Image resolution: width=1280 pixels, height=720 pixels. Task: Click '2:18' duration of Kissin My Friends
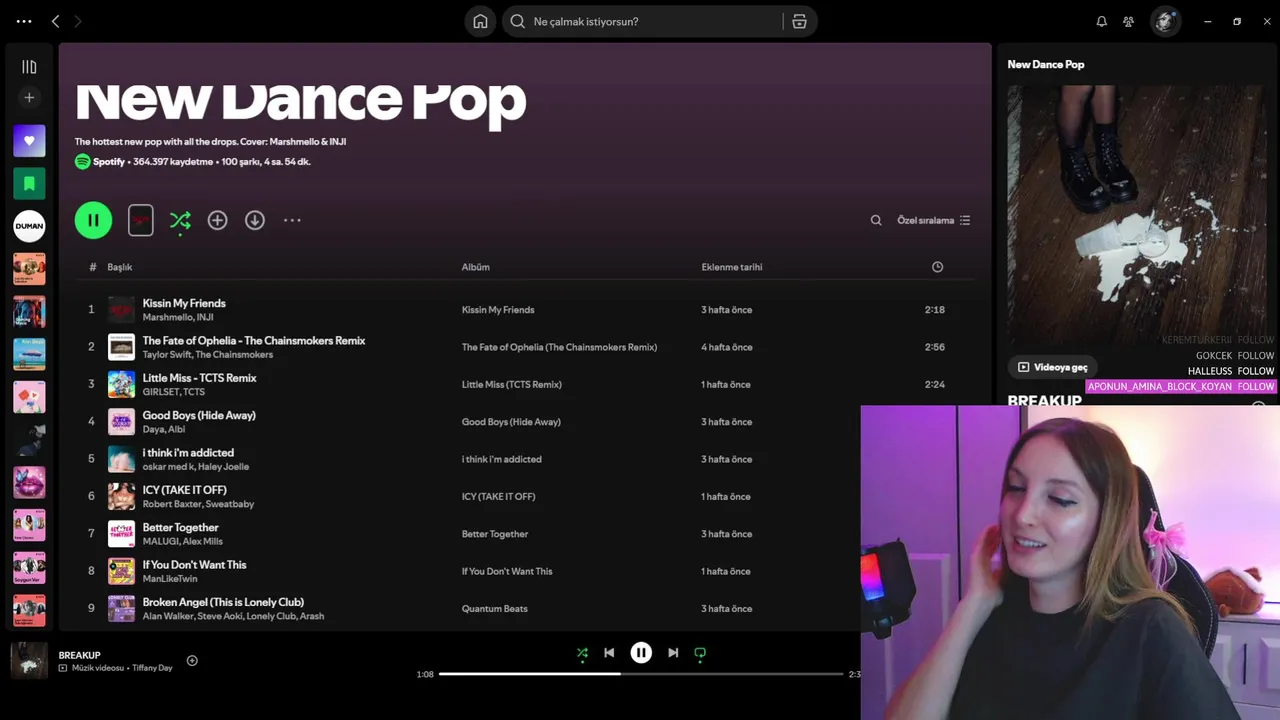(934, 309)
